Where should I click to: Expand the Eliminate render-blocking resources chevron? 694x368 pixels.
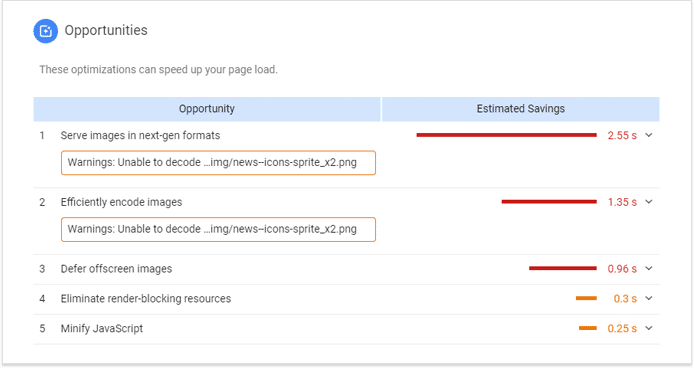pos(649,298)
